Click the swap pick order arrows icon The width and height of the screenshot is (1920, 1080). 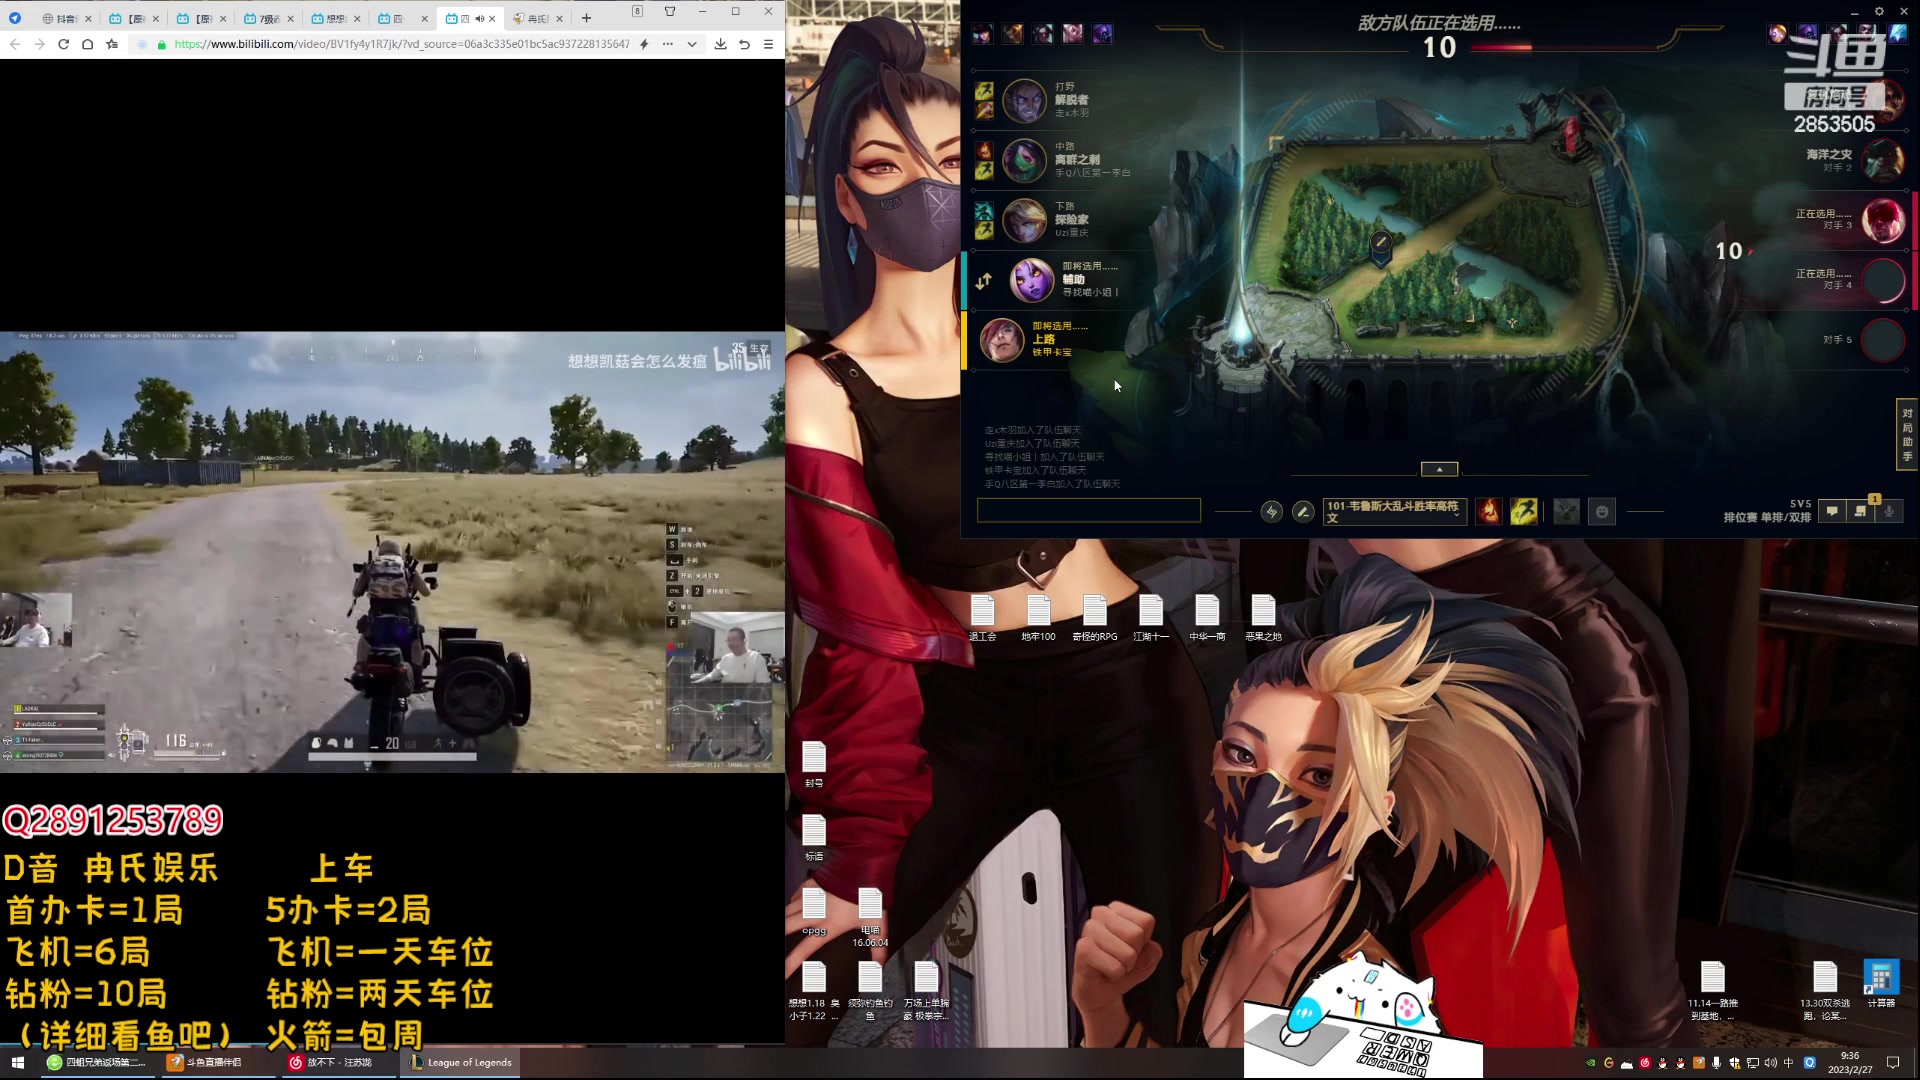(x=984, y=281)
